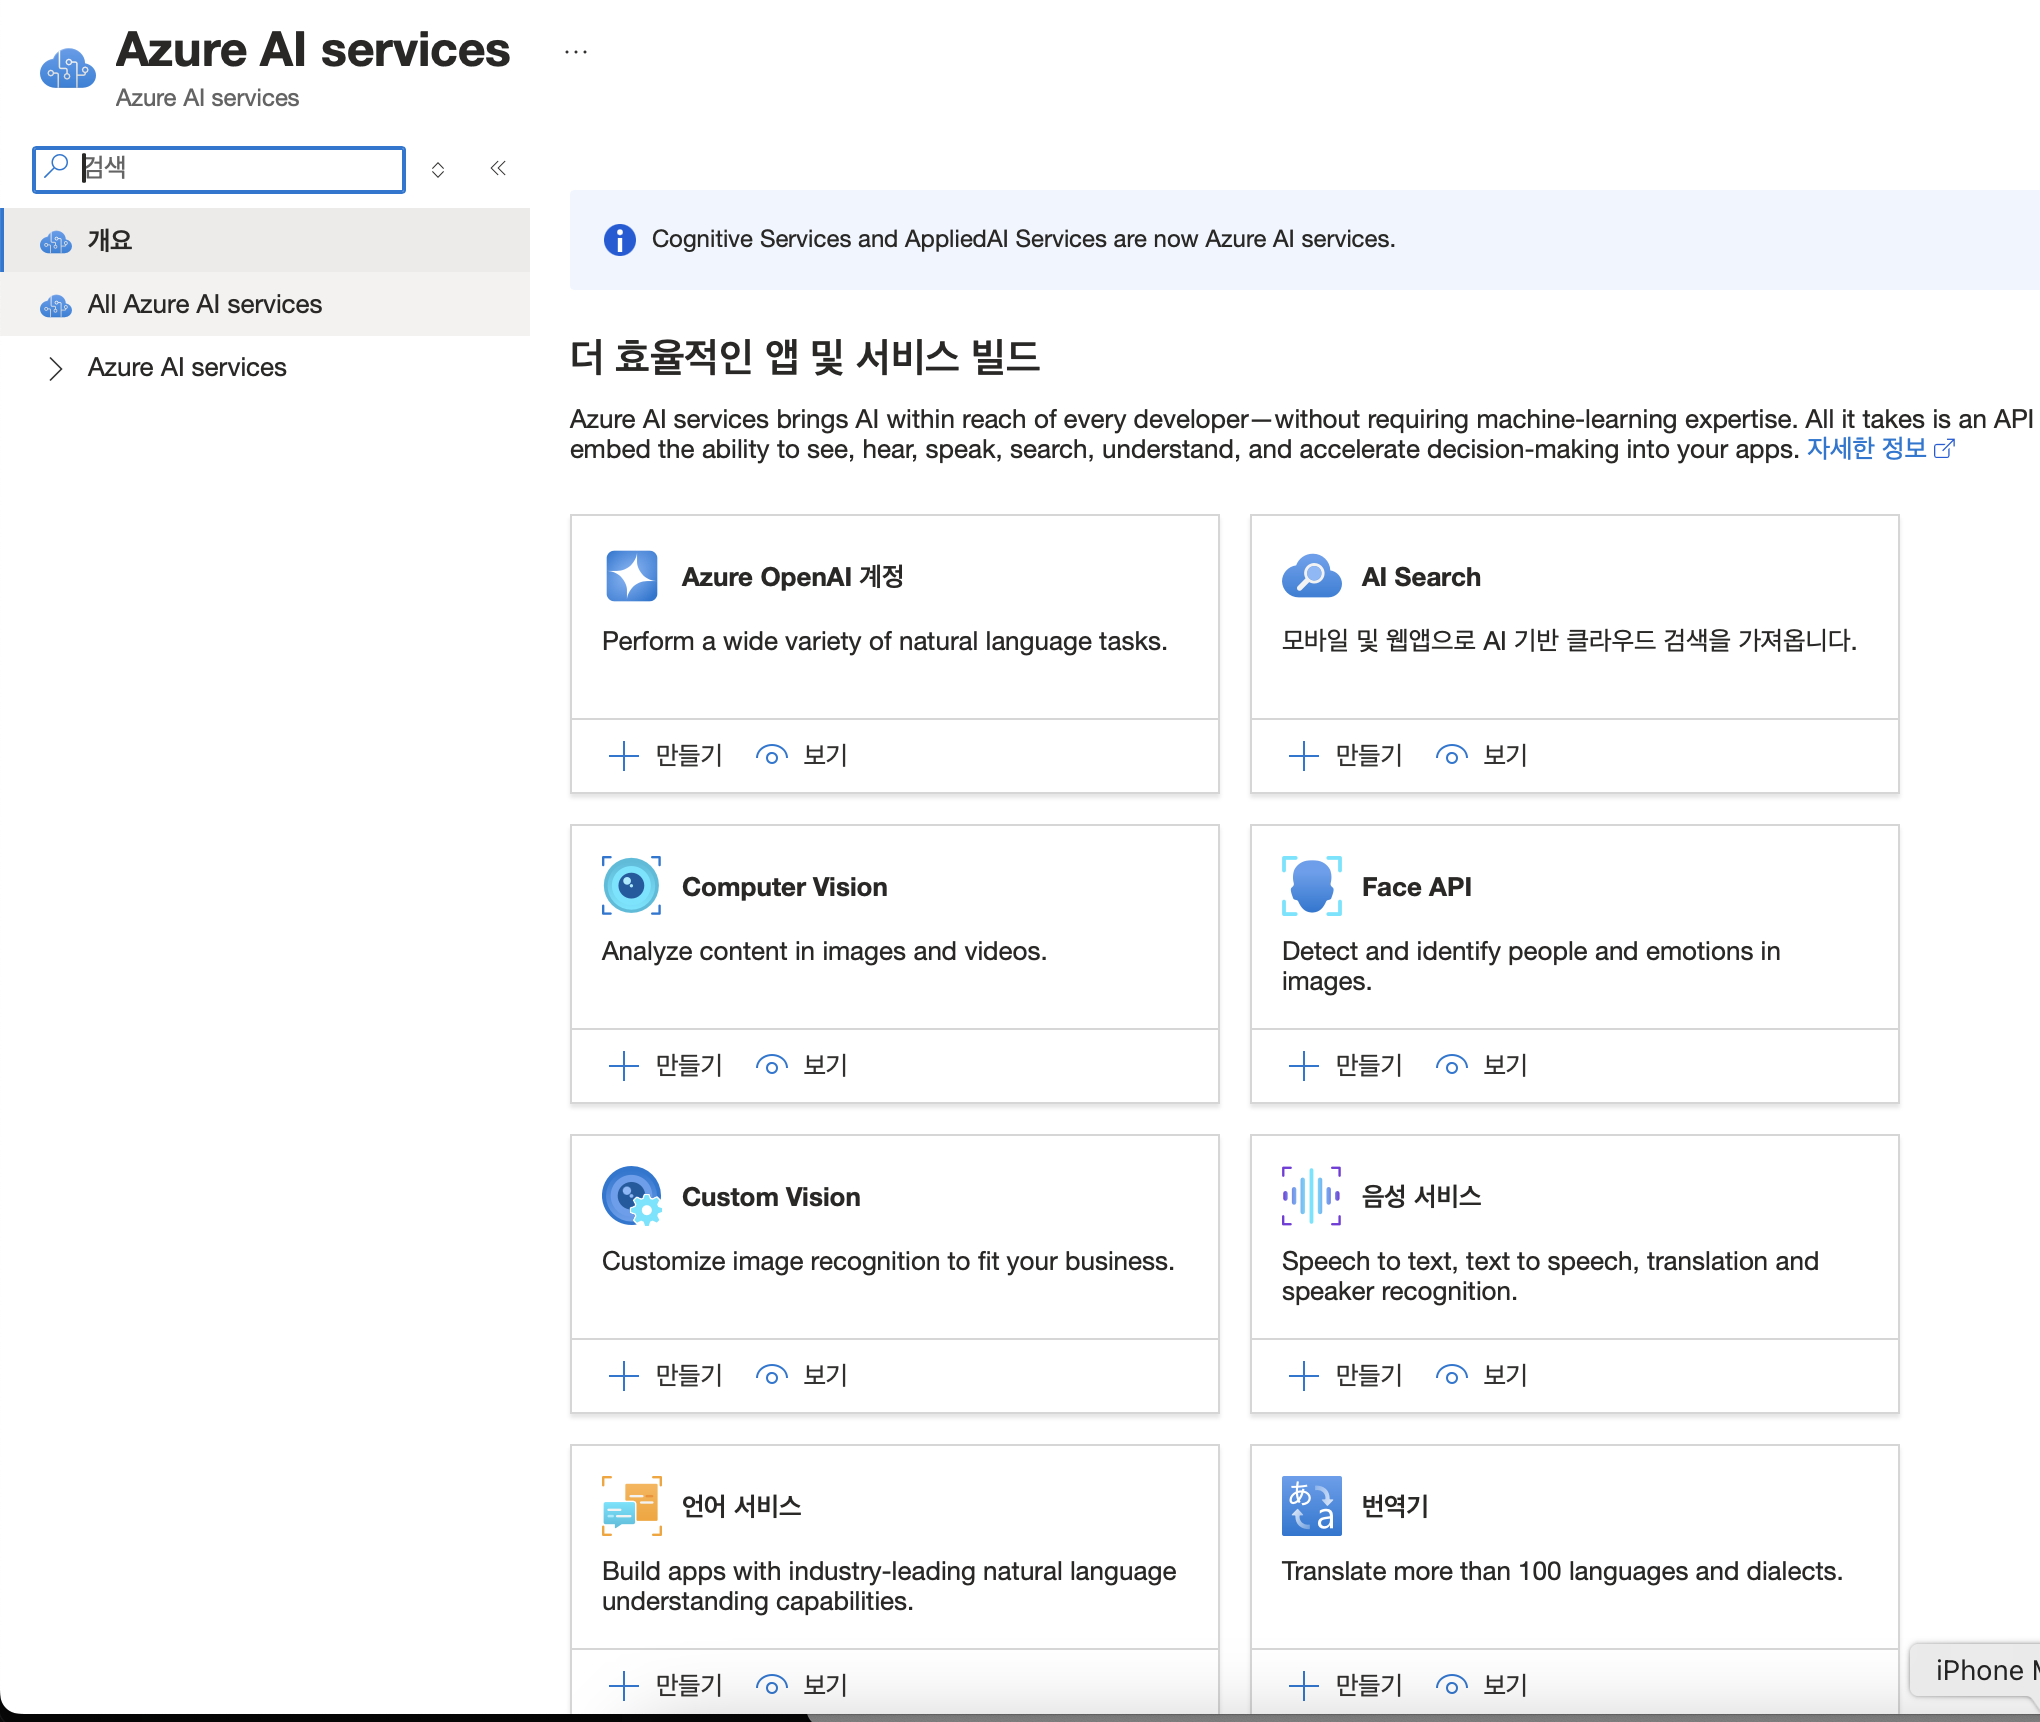Image resolution: width=2040 pixels, height=1722 pixels.
Task: Select the 개요 overview menu item
Action: (x=110, y=240)
